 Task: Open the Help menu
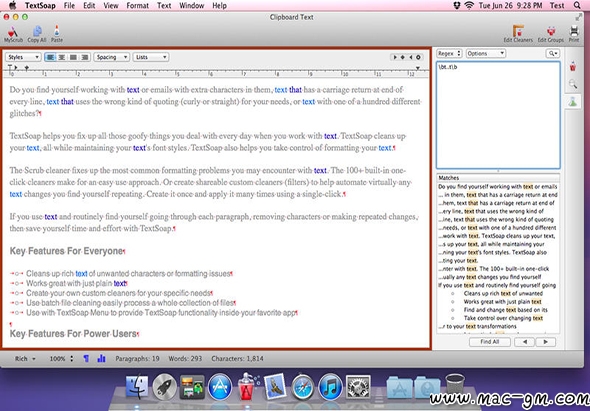point(219,5)
